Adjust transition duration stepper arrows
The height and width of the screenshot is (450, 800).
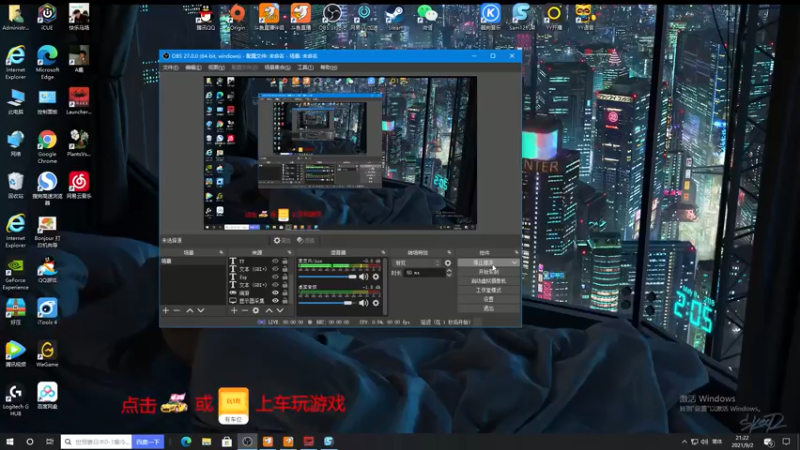pos(449,273)
